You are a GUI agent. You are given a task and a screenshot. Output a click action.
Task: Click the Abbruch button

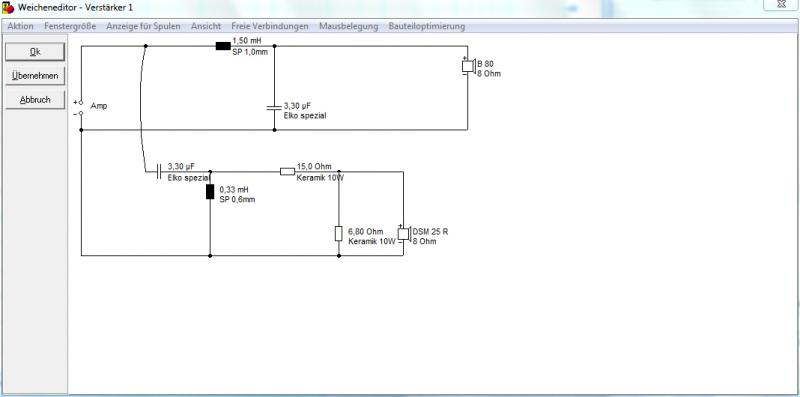click(x=35, y=100)
